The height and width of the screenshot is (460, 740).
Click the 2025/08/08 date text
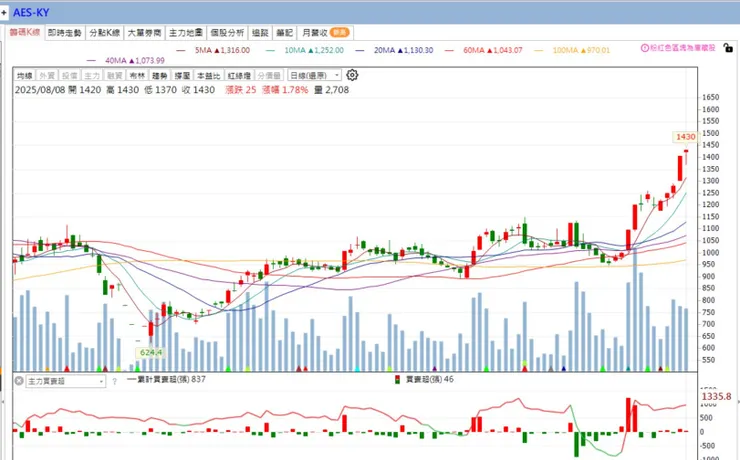tap(40, 90)
